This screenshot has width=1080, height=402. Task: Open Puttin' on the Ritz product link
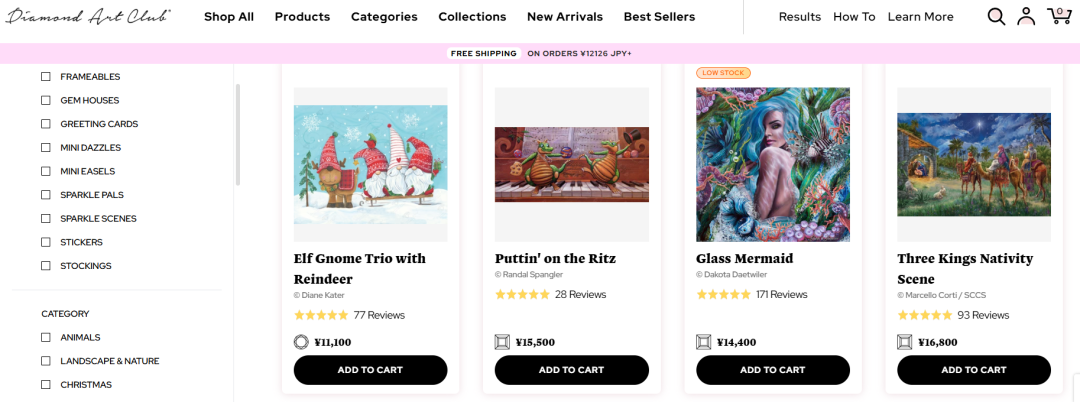555,258
